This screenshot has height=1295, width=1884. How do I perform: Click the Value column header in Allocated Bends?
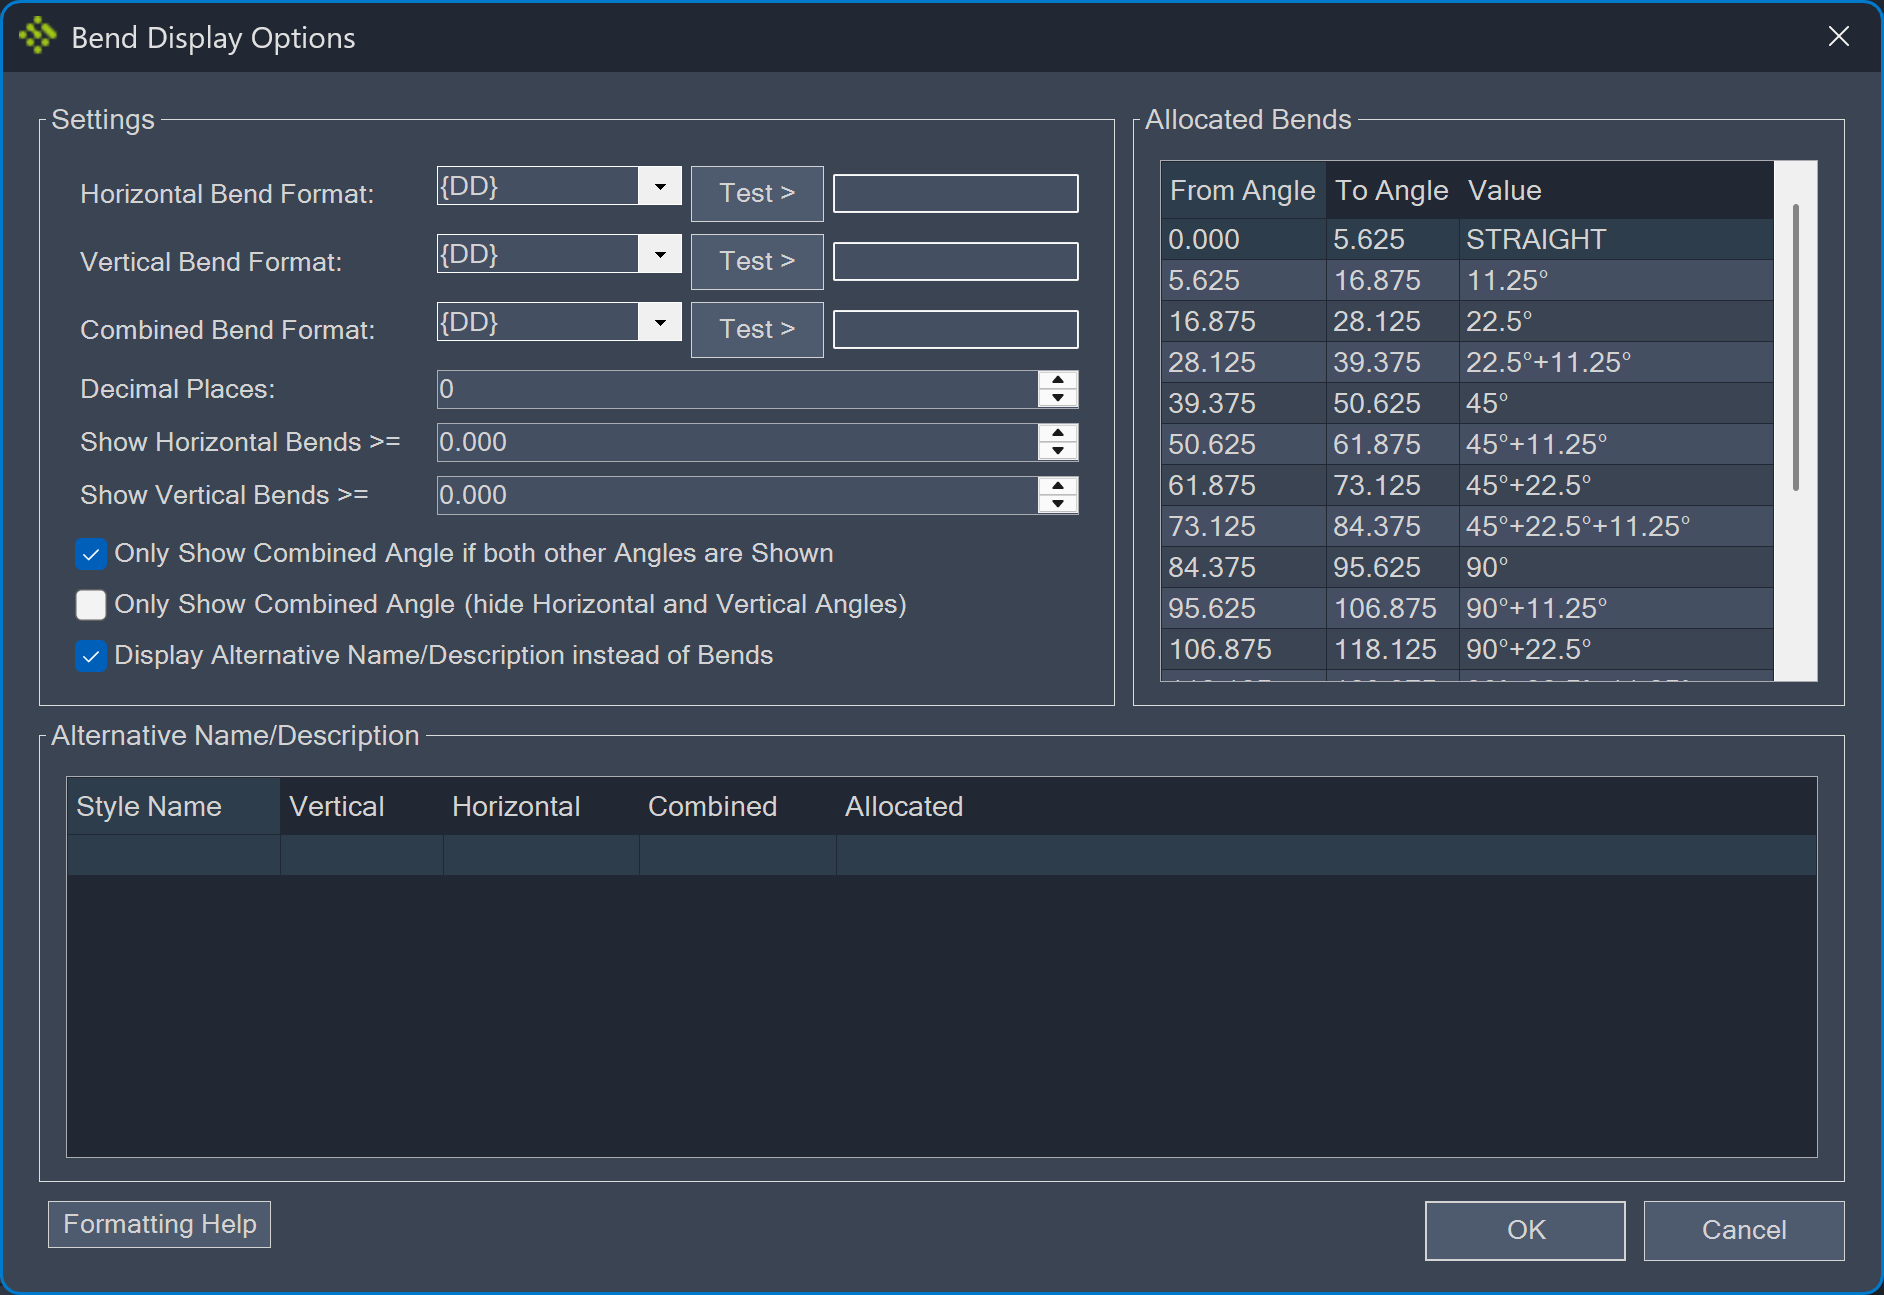tap(1616, 190)
